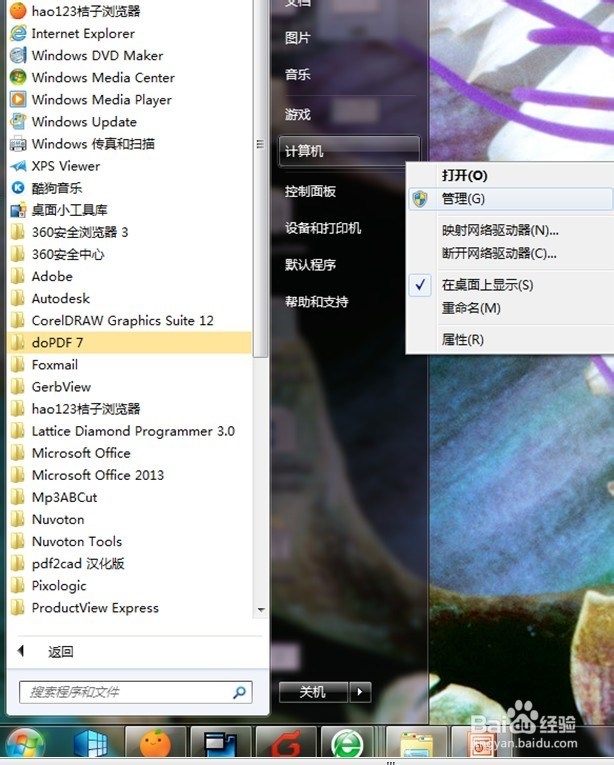Expand the doPDF 7 folder
Screen dimensions: 614x765
130,342
